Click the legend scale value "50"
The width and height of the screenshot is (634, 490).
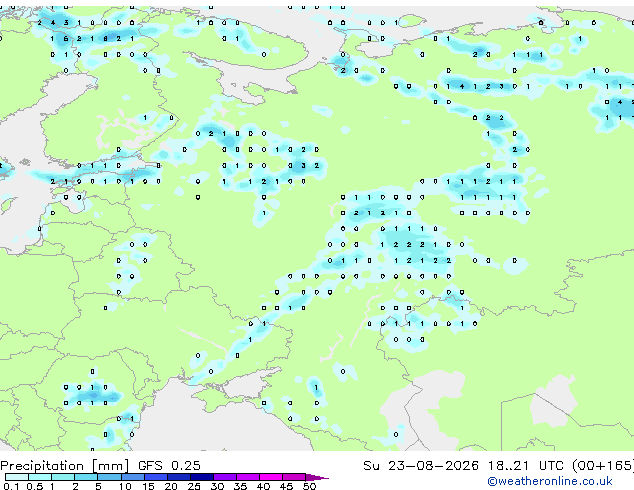[309, 486]
